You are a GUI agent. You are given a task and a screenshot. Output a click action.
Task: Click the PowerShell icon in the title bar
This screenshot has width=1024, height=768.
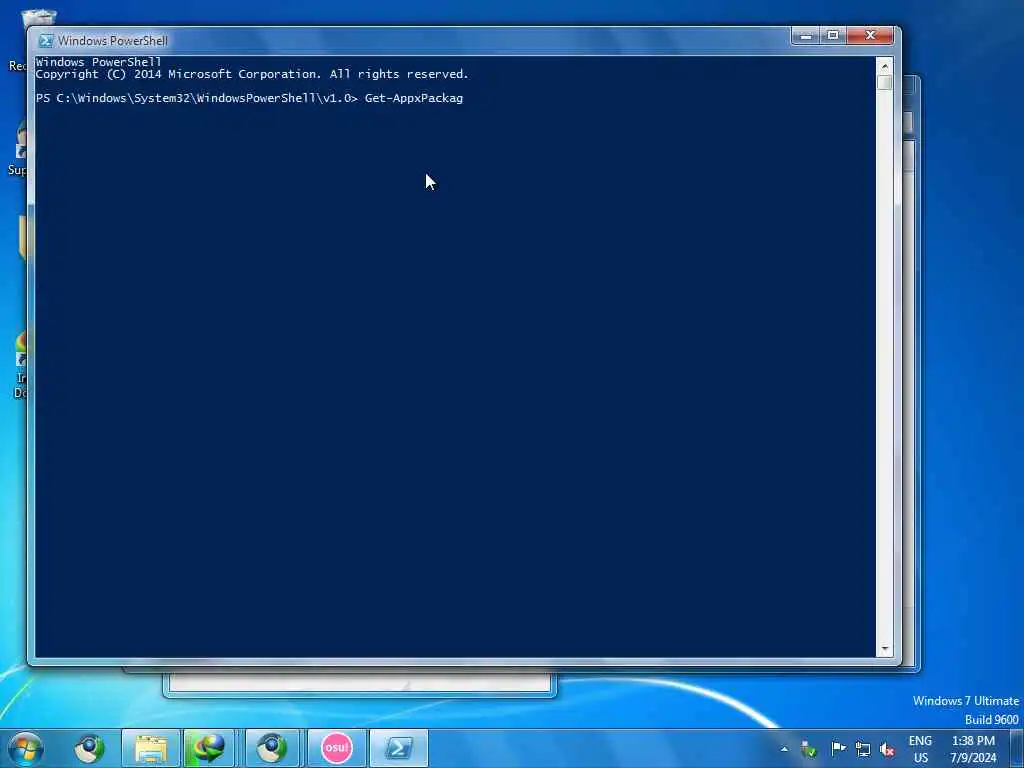pyautogui.click(x=46, y=40)
